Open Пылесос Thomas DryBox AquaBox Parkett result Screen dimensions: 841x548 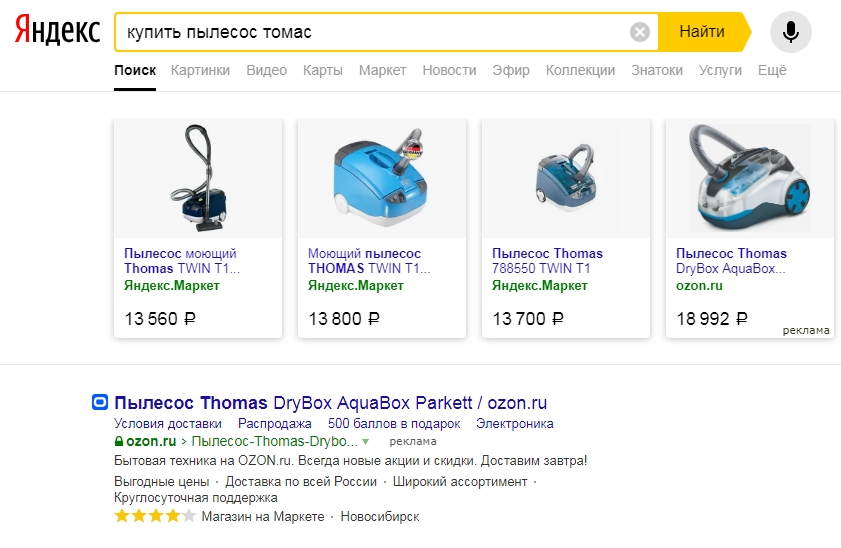pos(330,403)
